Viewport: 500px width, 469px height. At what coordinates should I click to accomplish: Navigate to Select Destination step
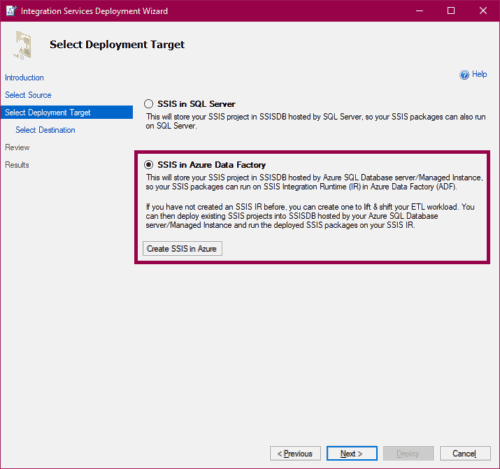pos(45,130)
